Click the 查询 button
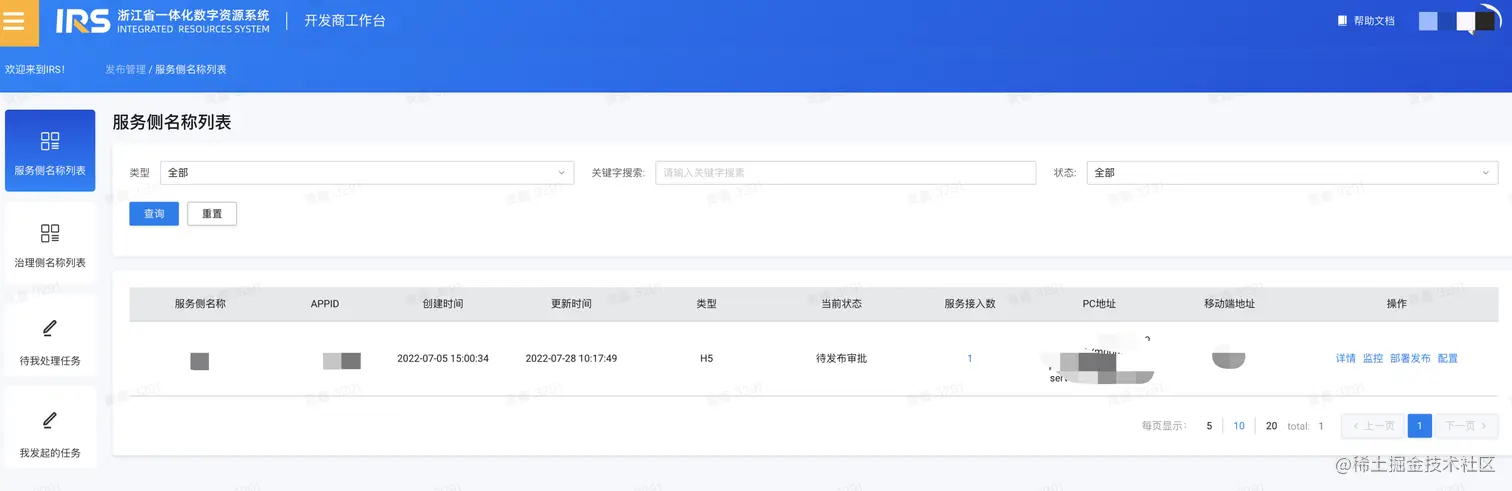Viewport: 1512px width, 491px height. pyautogui.click(x=154, y=214)
